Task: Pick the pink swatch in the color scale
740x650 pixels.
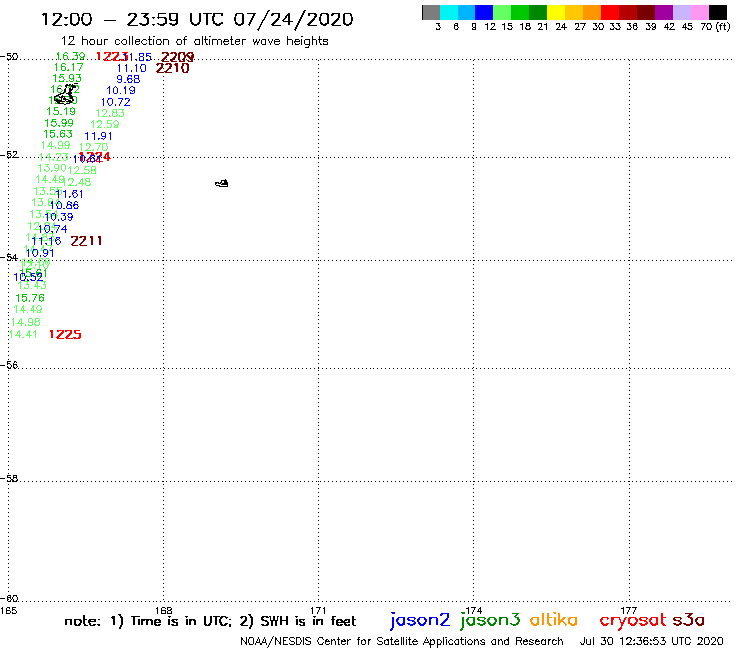Action: (x=699, y=12)
